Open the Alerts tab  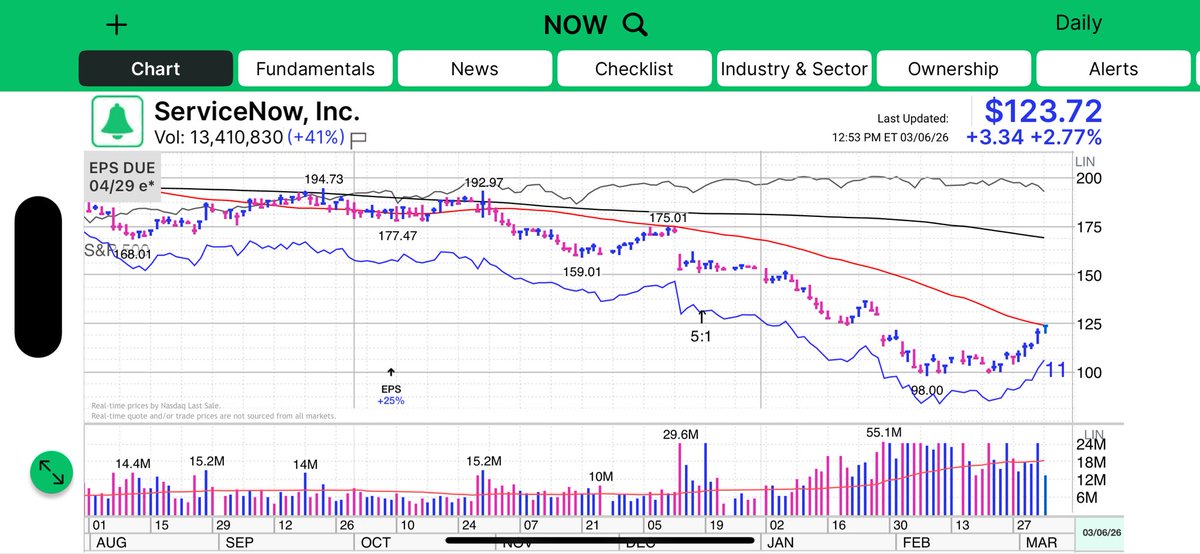[x=1113, y=69]
